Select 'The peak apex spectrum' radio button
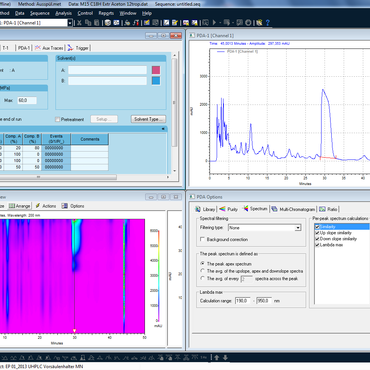 point(202,264)
